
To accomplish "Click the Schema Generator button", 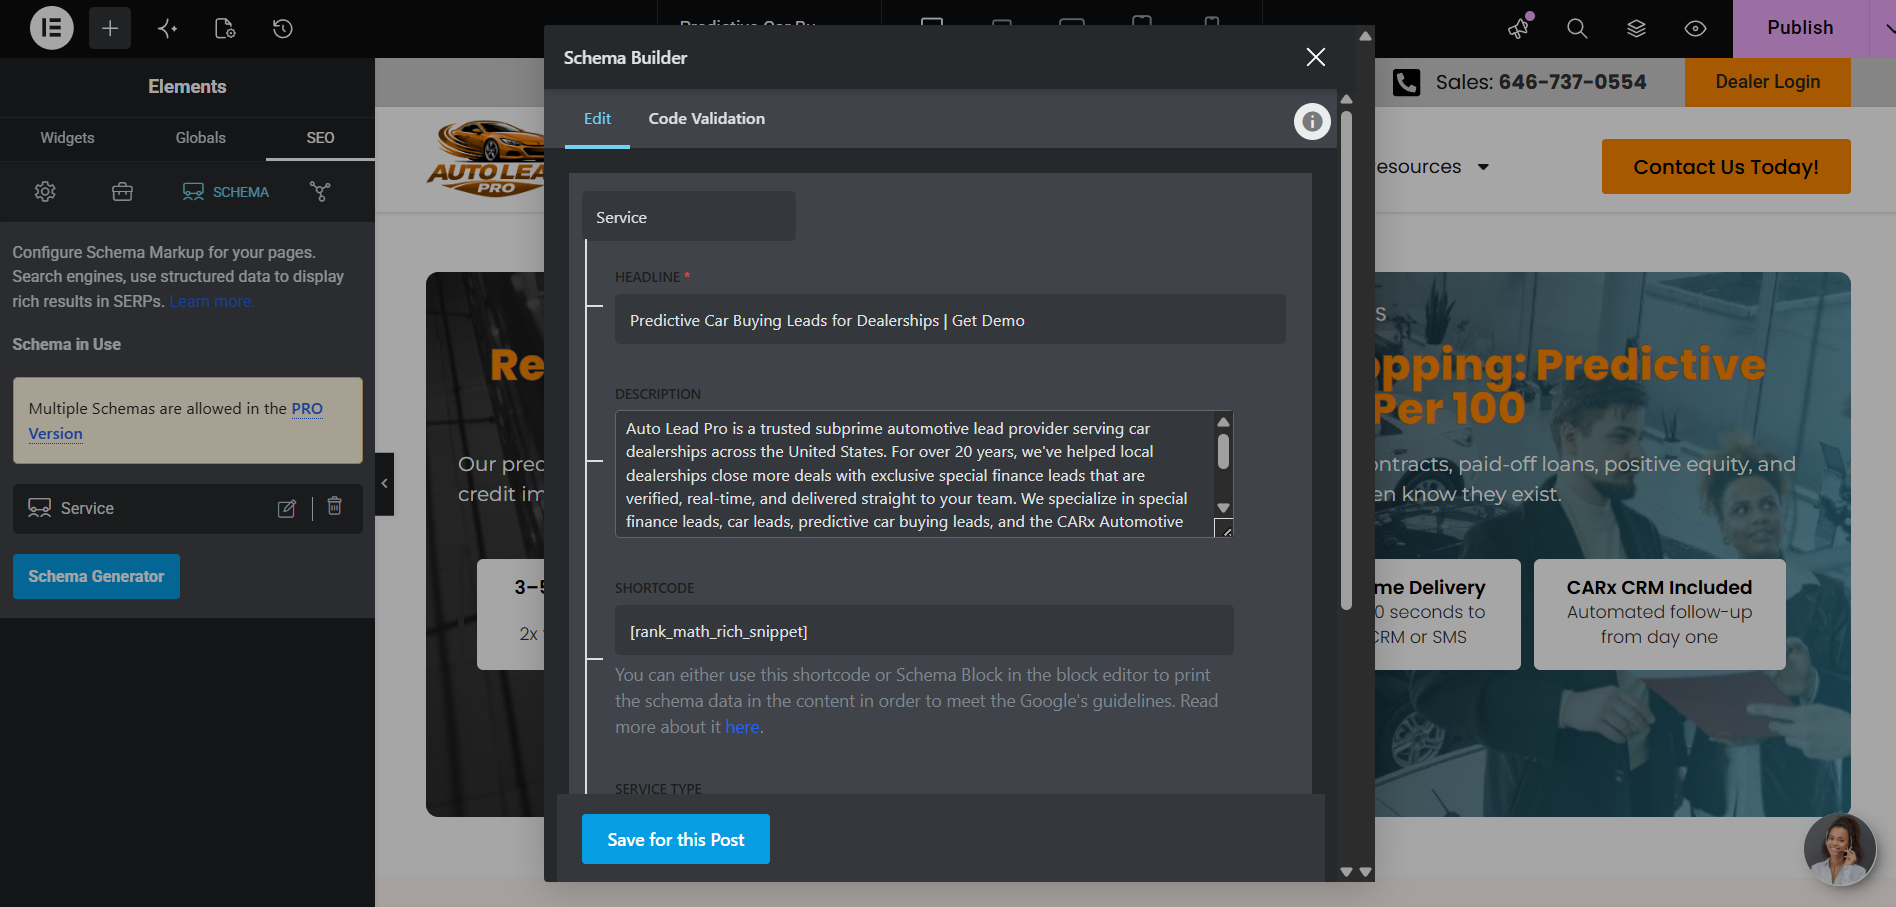I will click(96, 576).
